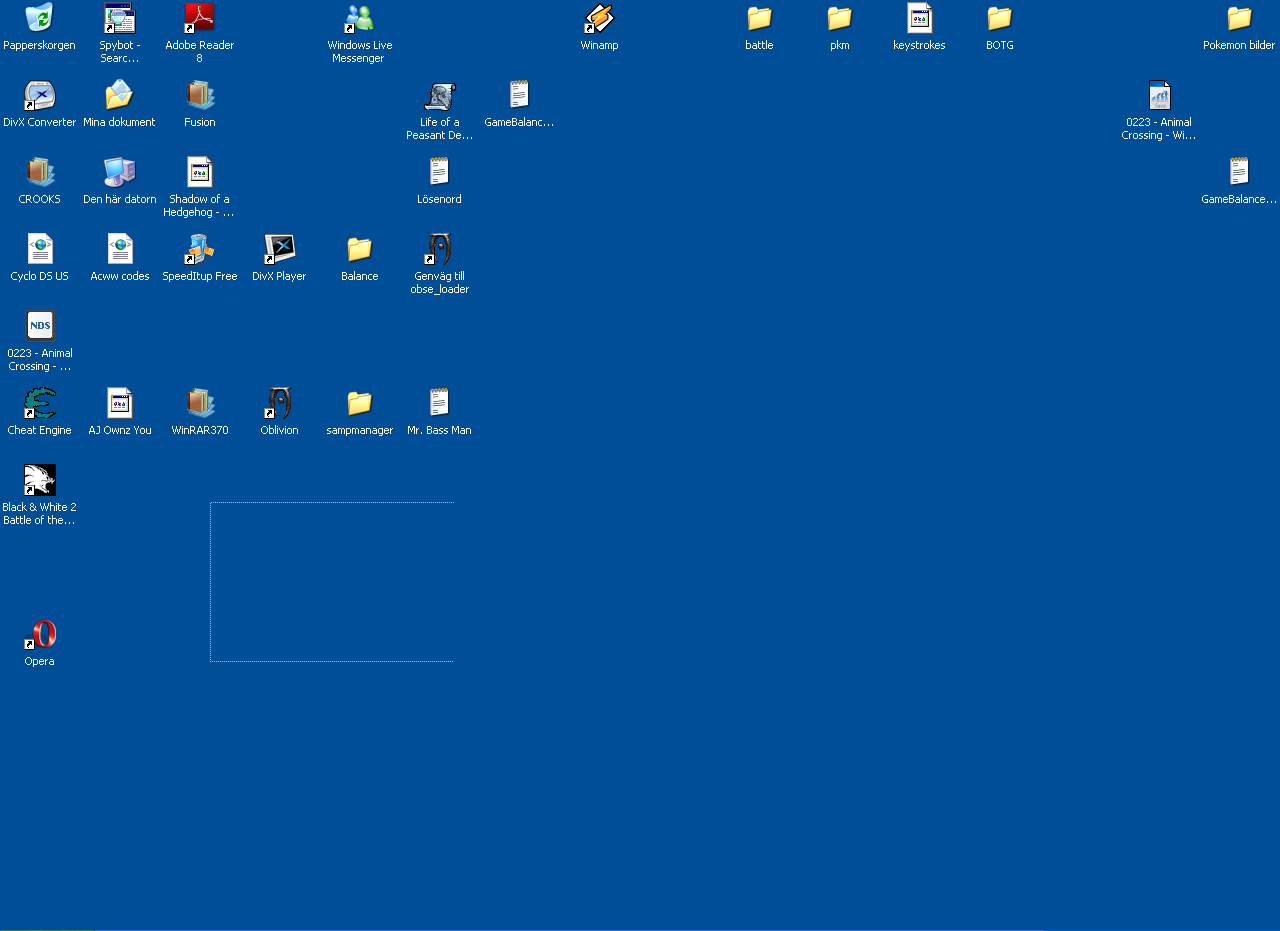Select the Oblivion game shortcut
Image resolution: width=1280 pixels, height=931 pixels.
(279, 403)
